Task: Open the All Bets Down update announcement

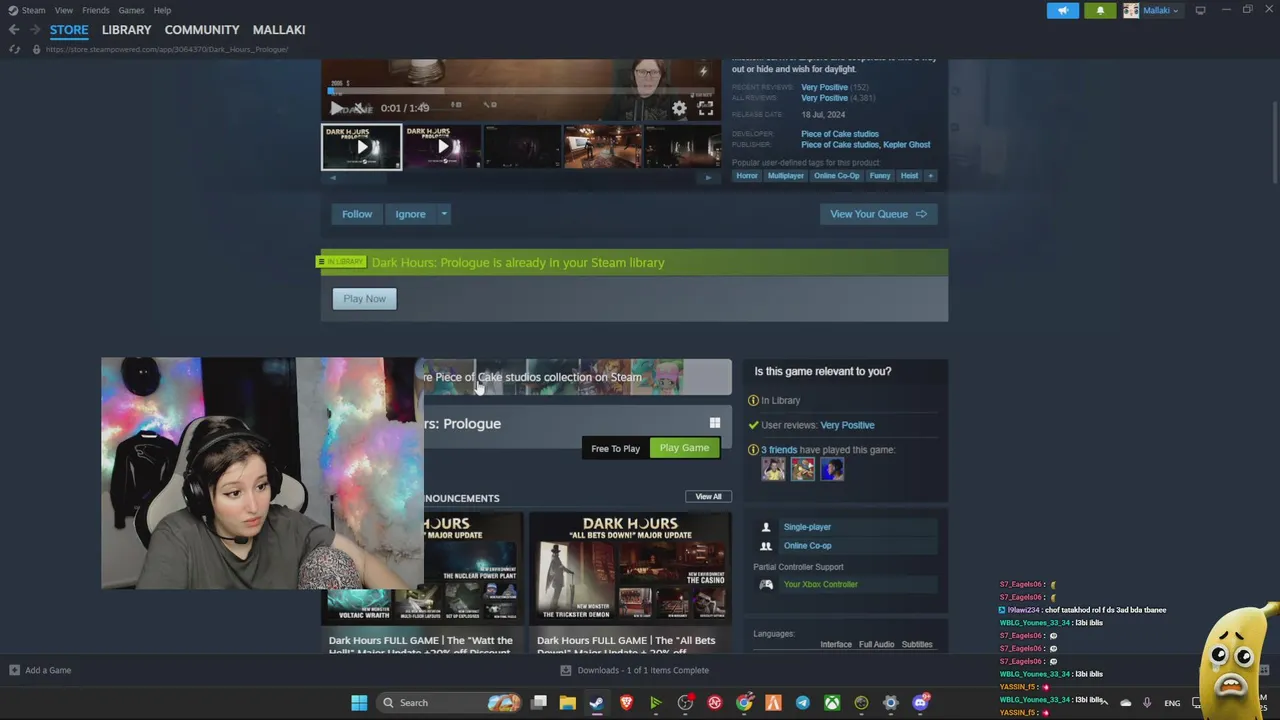Action: (630, 584)
